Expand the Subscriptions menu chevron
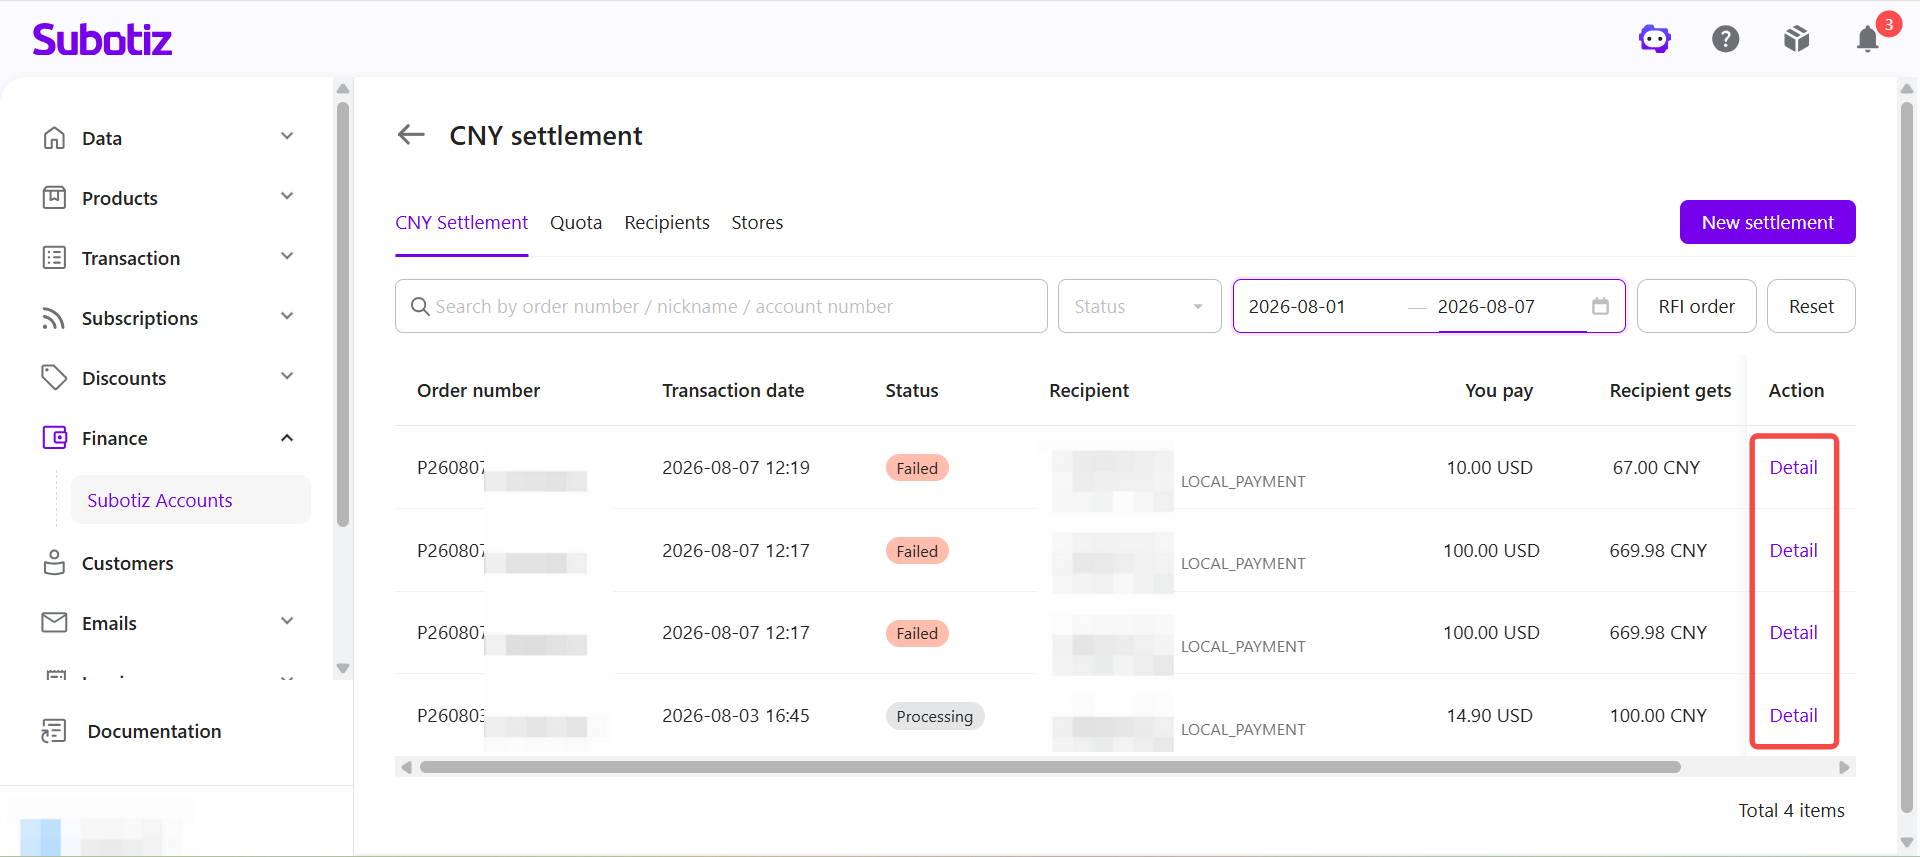1920x857 pixels. click(x=287, y=317)
